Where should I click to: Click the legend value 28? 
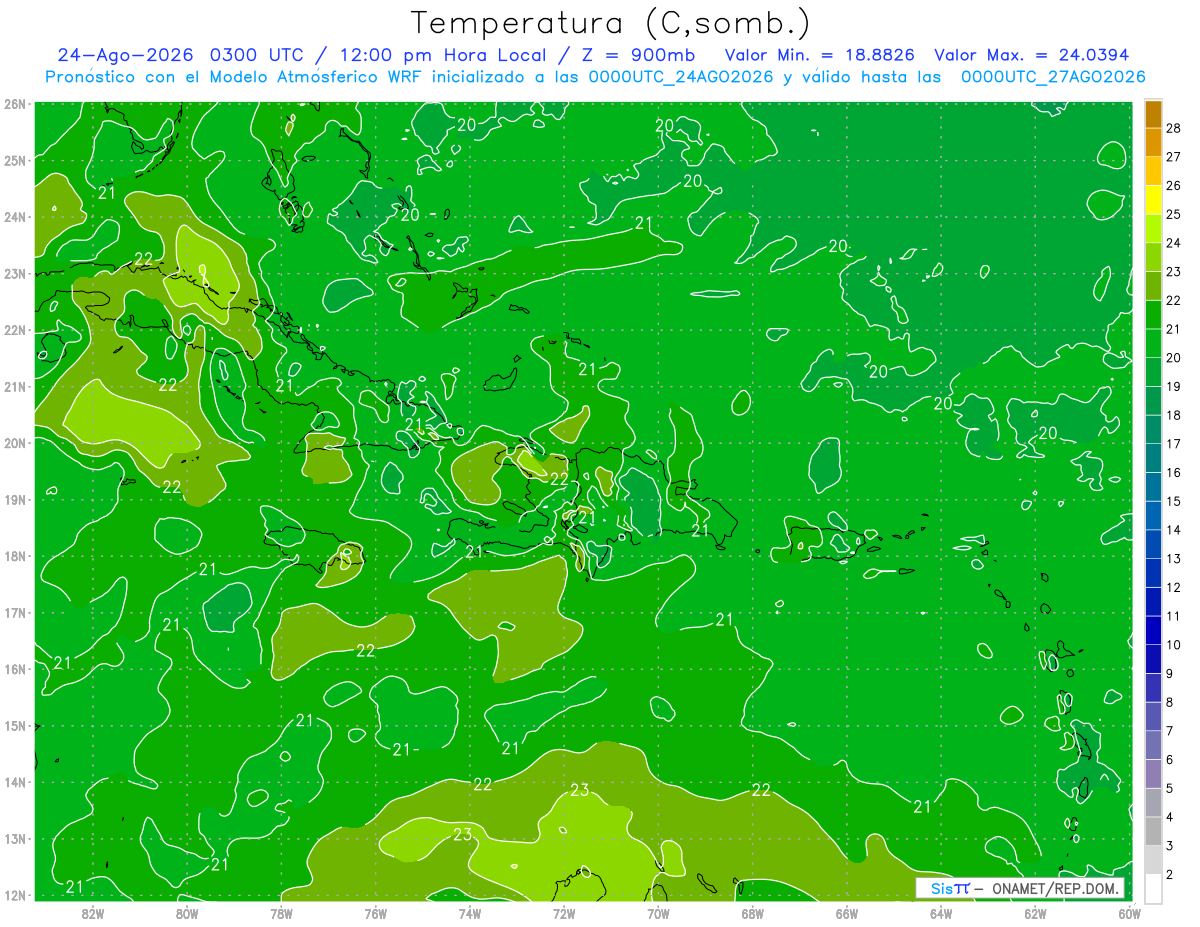[1173, 128]
